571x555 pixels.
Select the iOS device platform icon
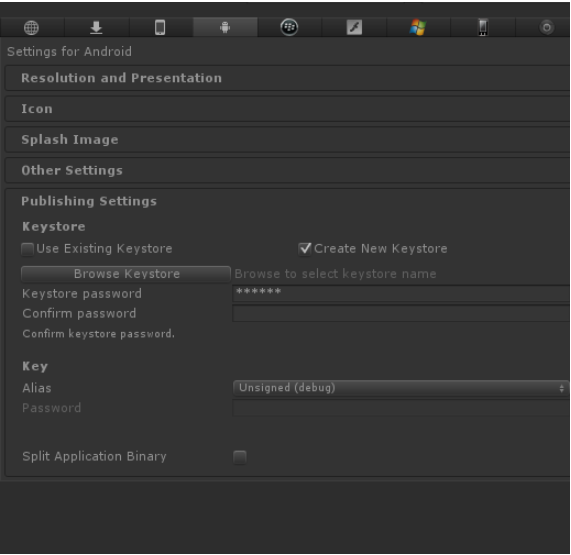pyautogui.click(x=160, y=27)
